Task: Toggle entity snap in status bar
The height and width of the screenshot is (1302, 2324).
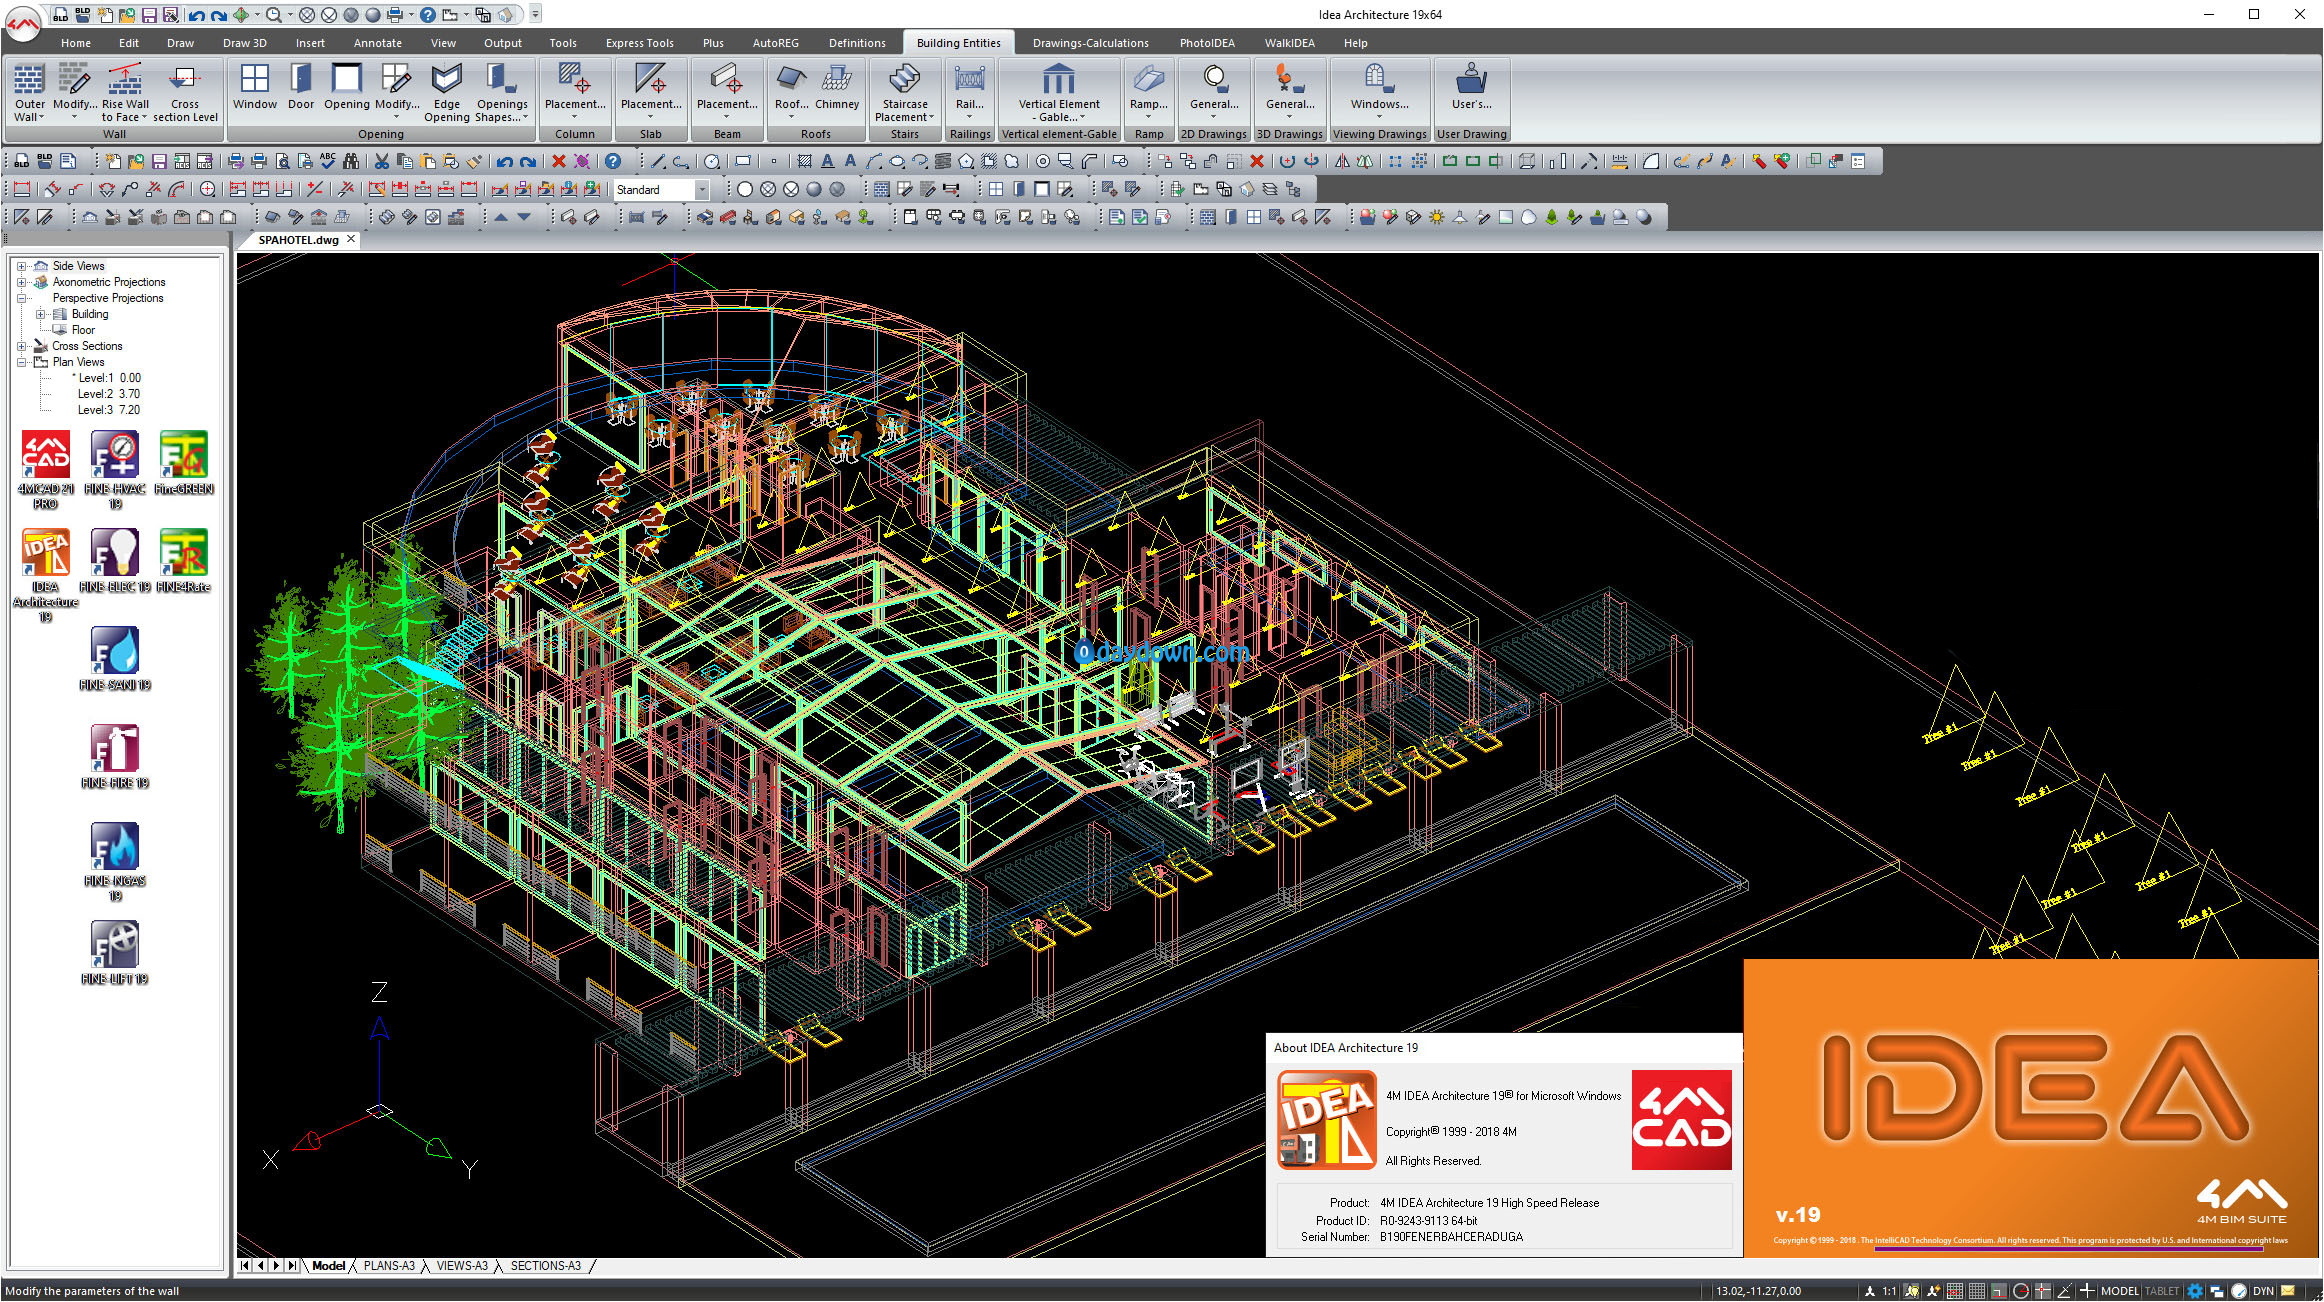Action: pyautogui.click(x=2043, y=1291)
